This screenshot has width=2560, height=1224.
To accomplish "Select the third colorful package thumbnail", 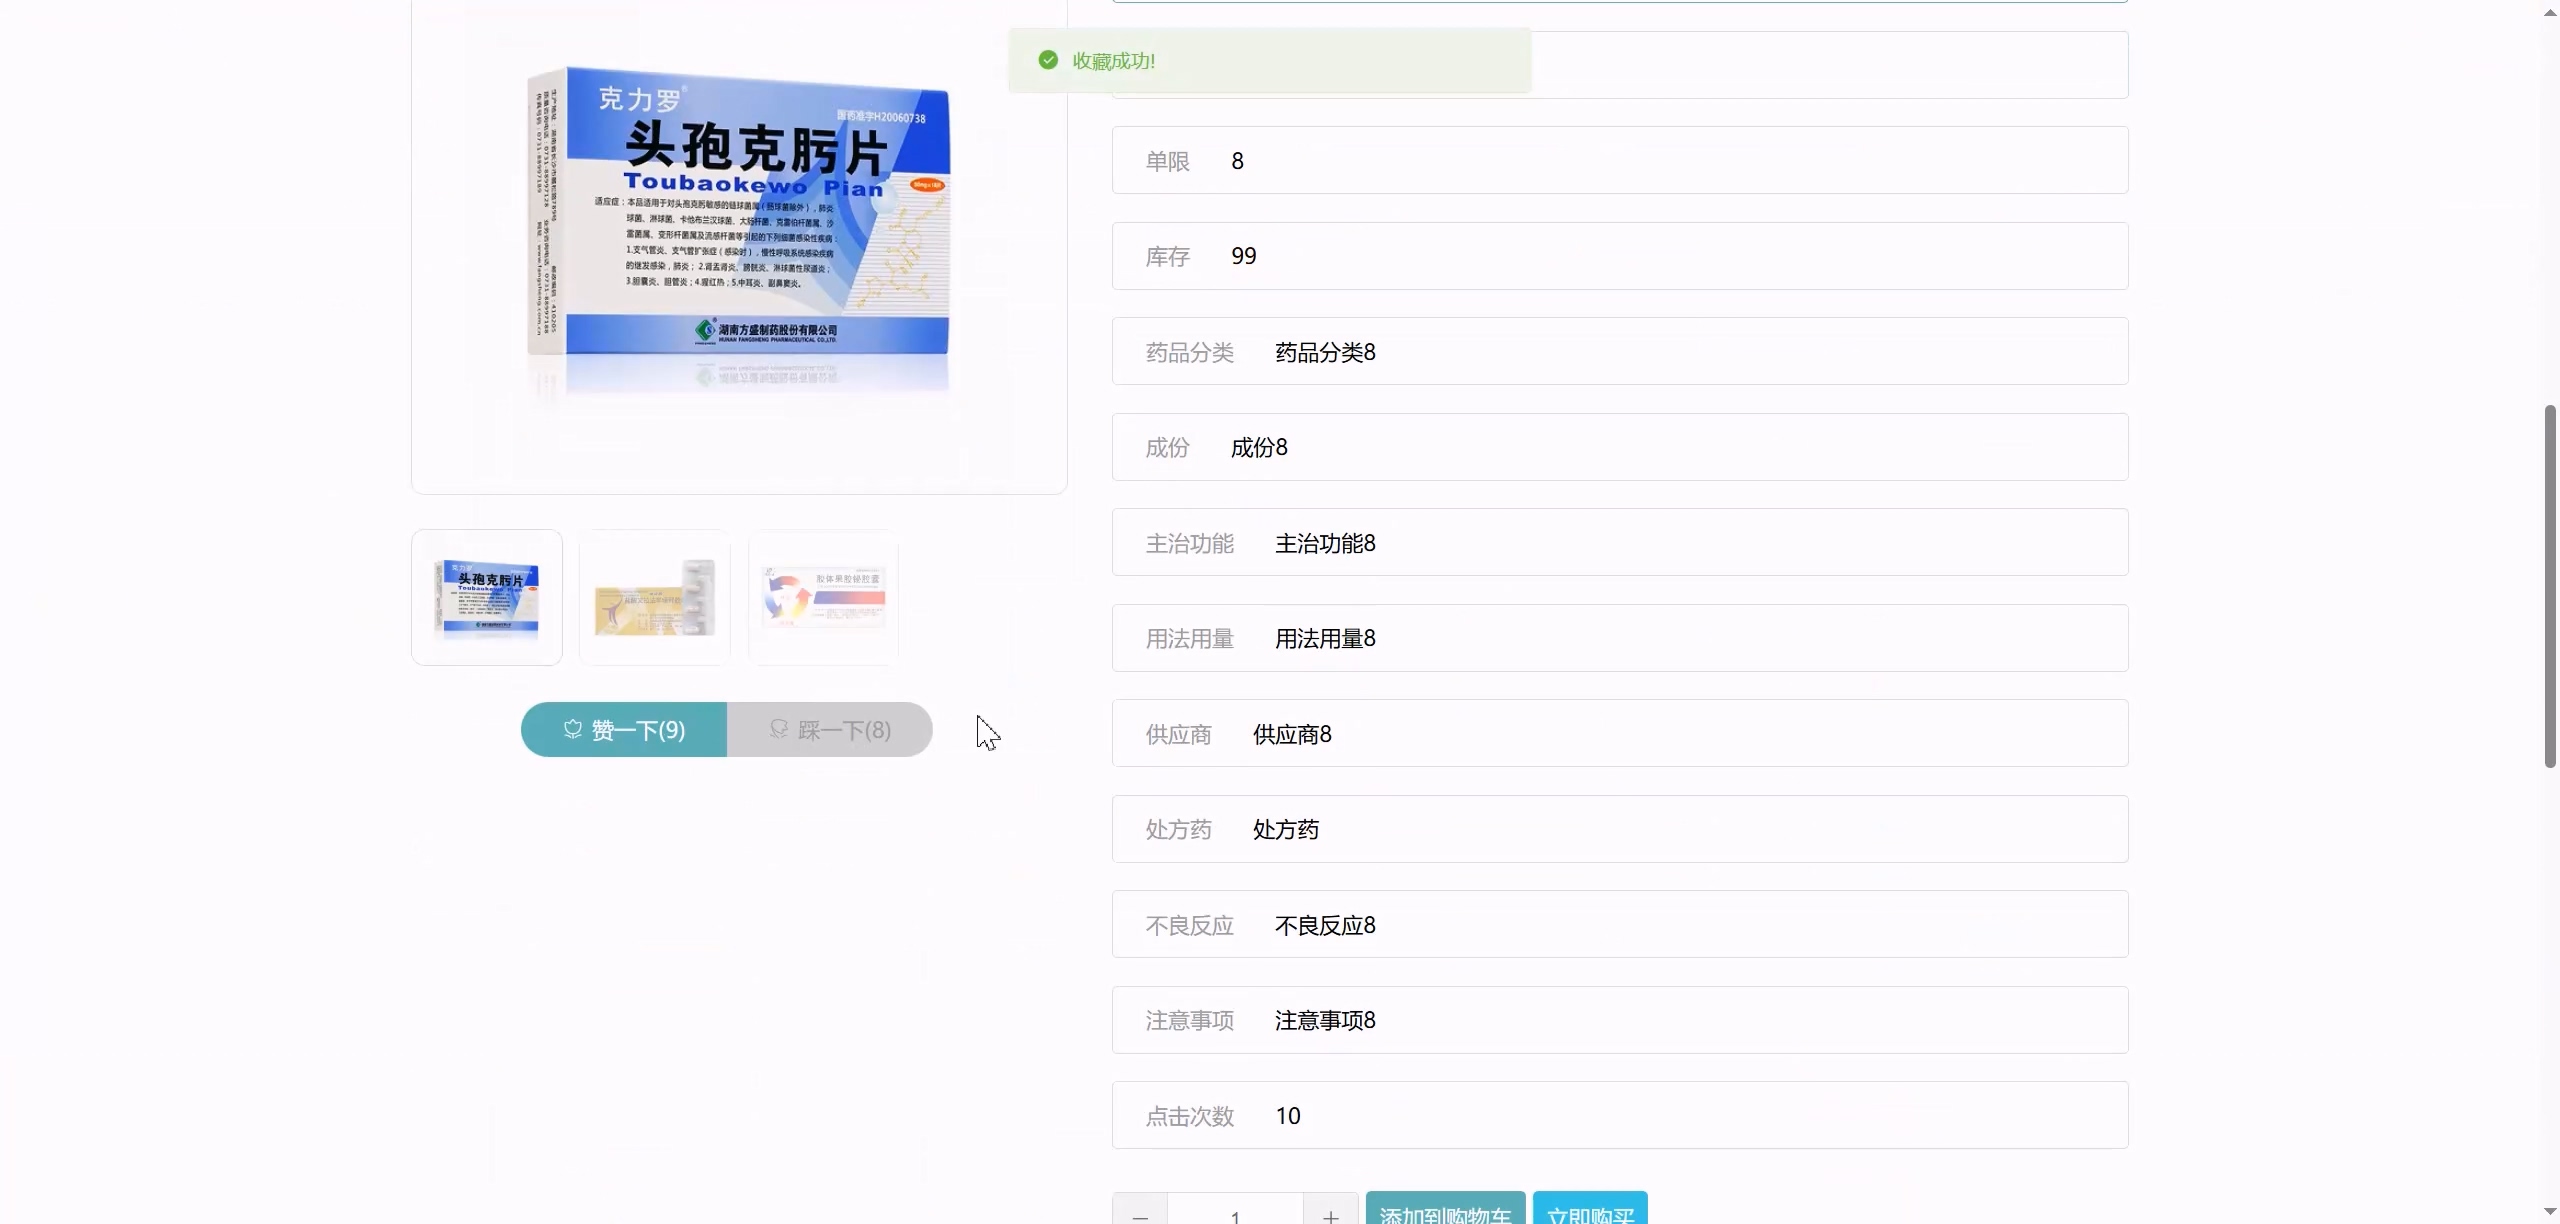I will pos(823,598).
